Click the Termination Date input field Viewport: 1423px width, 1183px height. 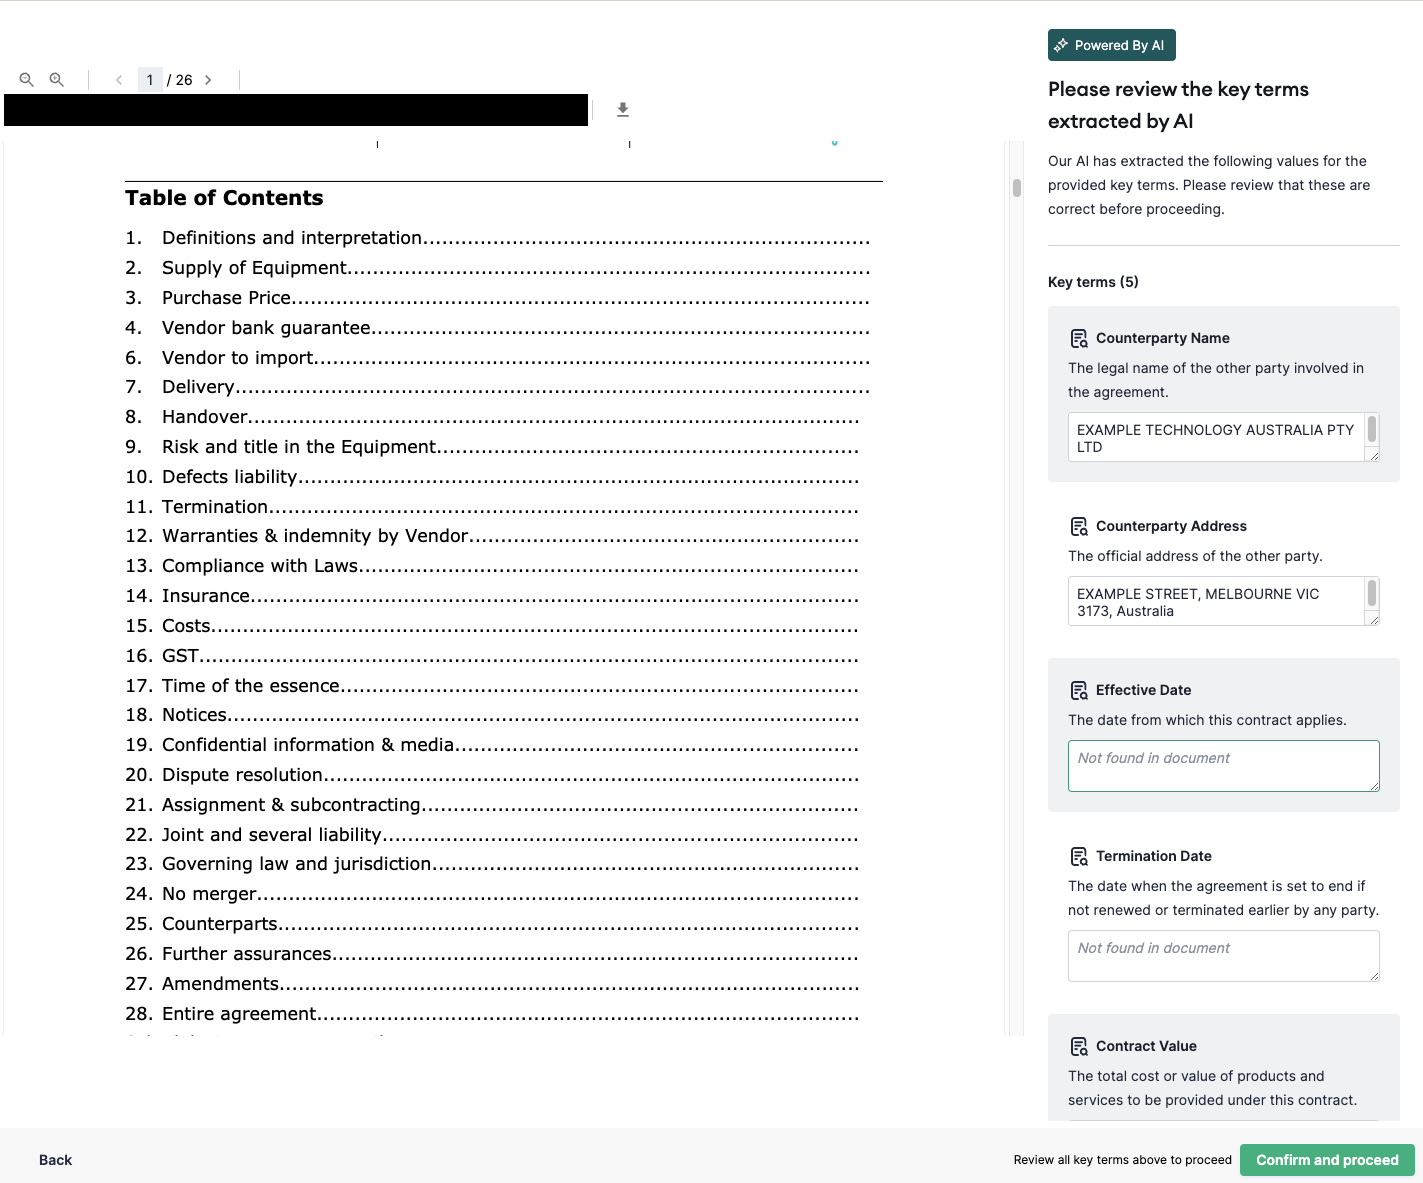[x=1224, y=956]
